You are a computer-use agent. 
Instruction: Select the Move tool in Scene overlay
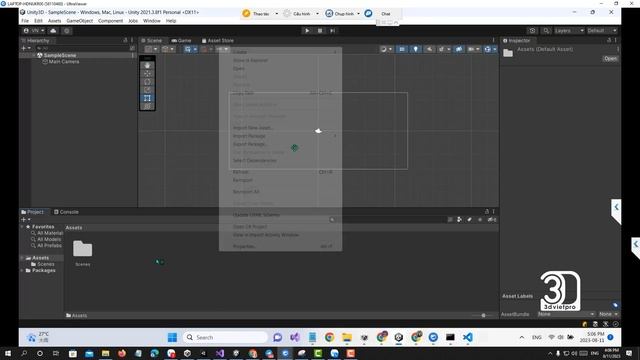point(147,74)
